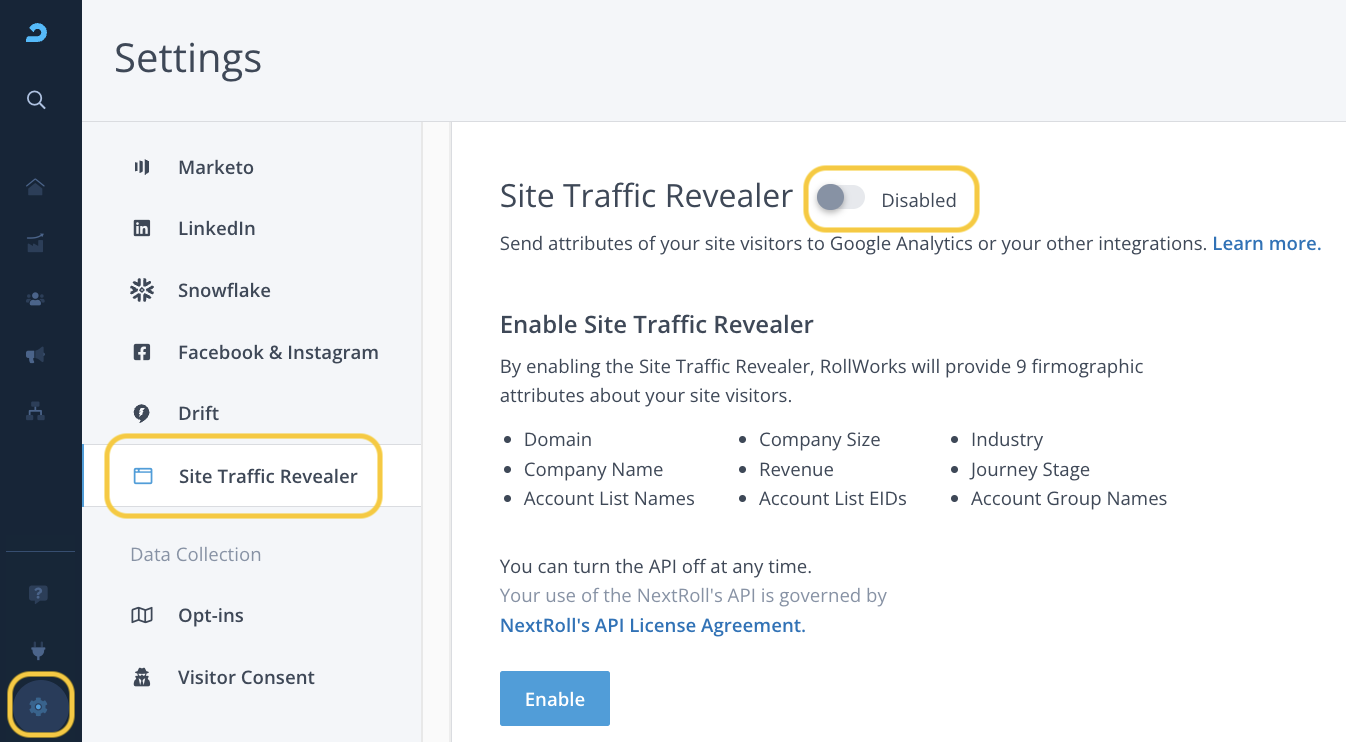1346x742 pixels.
Task: Open the integrations plug icon
Action: coord(38,651)
